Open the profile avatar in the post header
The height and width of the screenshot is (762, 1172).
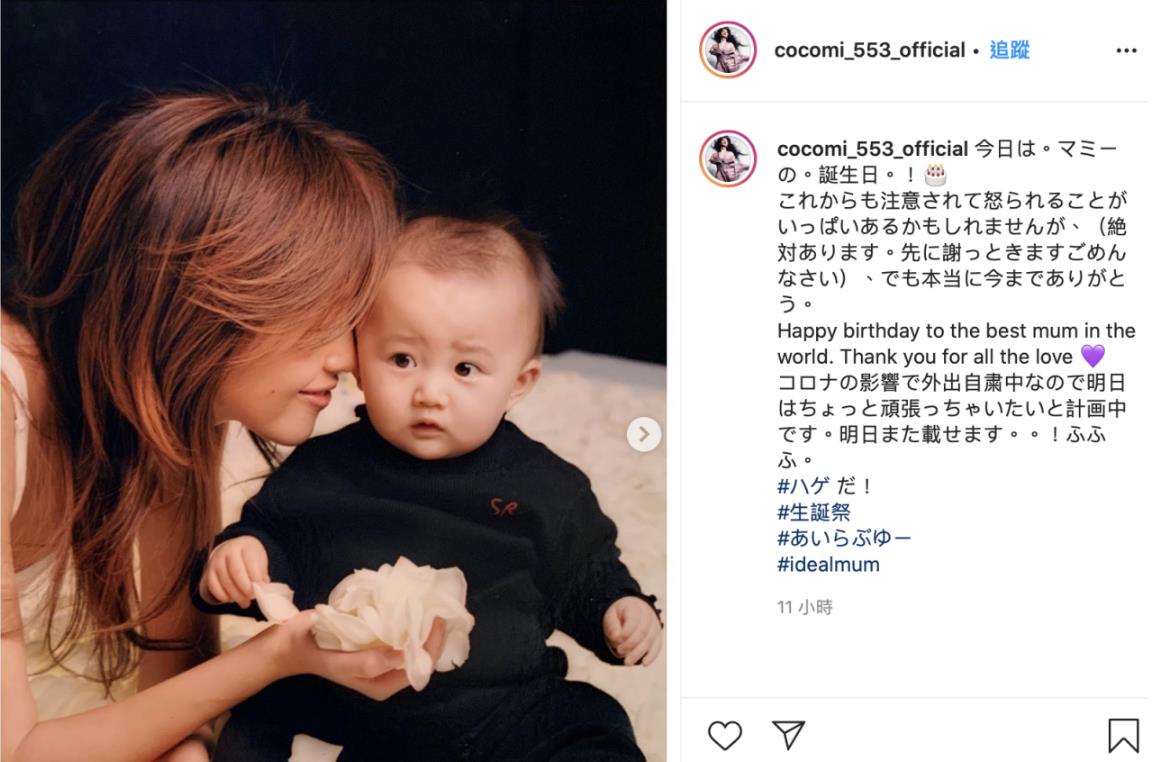pos(727,49)
